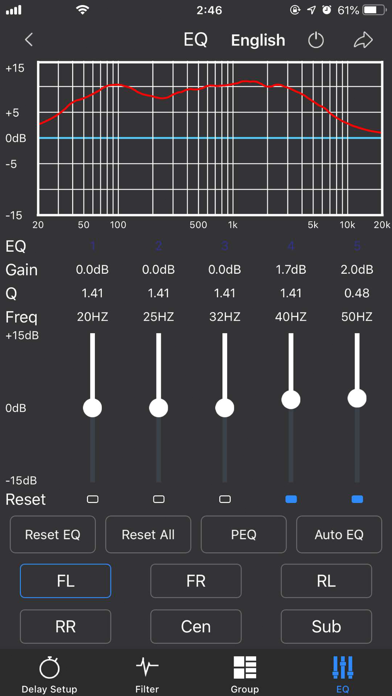The height and width of the screenshot is (696, 392).
Task: Tap the 0.0dB gain of band 1
Action: click(92, 270)
